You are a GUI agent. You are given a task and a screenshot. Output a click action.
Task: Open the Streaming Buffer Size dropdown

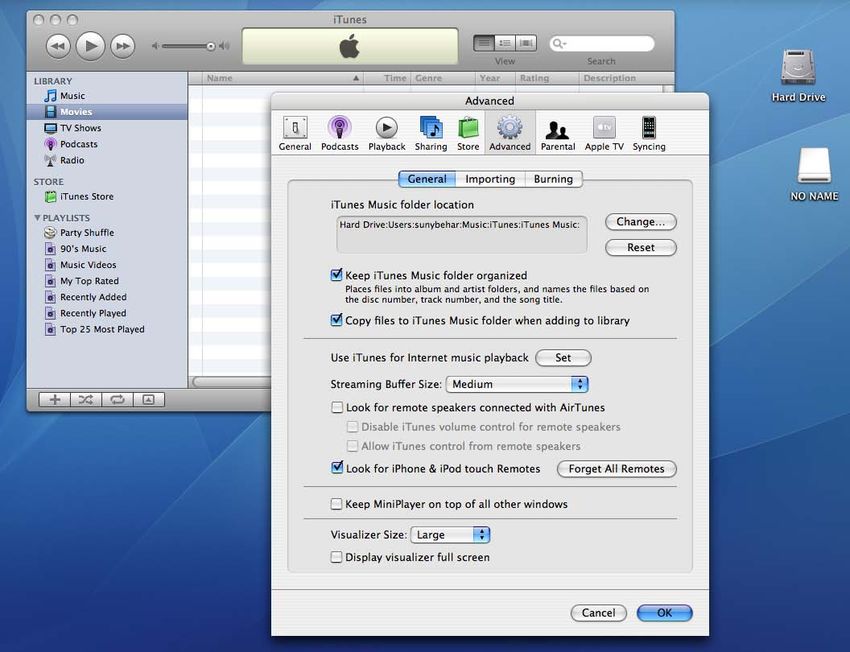(517, 384)
